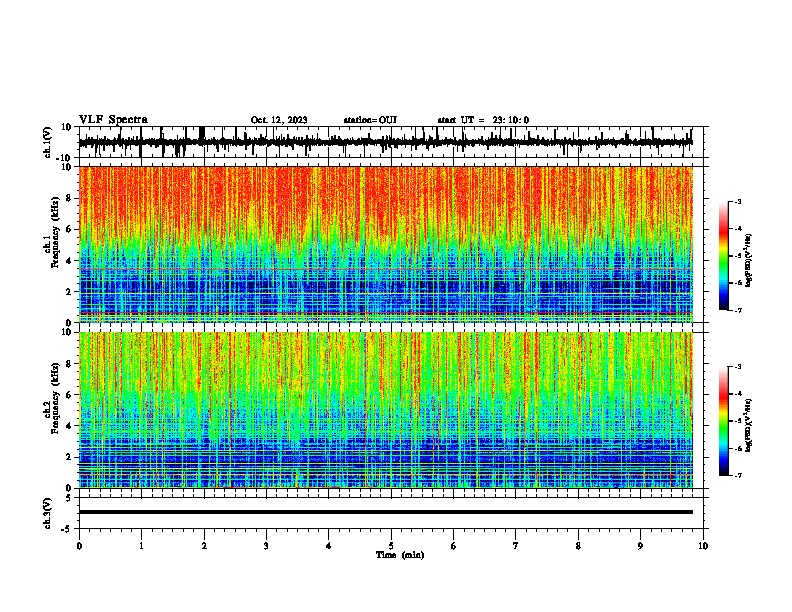Image resolution: width=792 pixels, height=612 pixels.
Task: Click time-axis tick label "3"
Action: (x=266, y=546)
